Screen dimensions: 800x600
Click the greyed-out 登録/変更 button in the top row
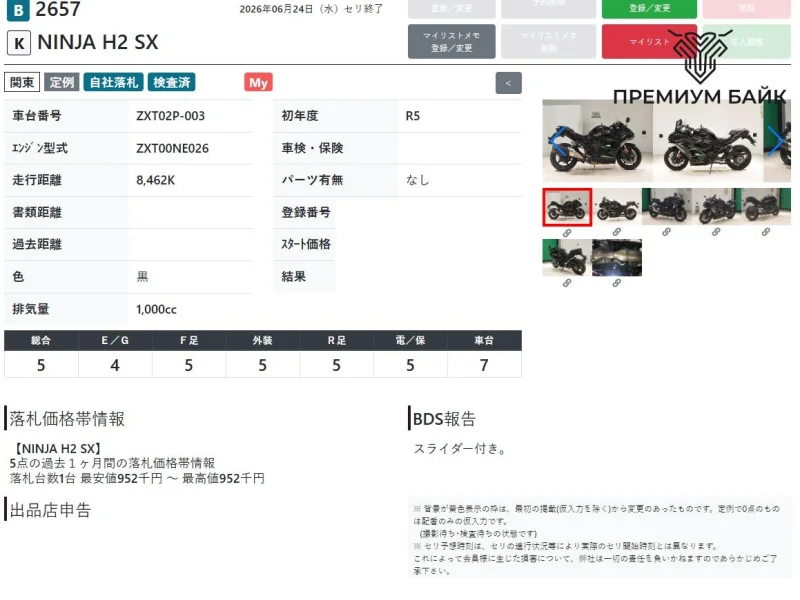click(452, 9)
